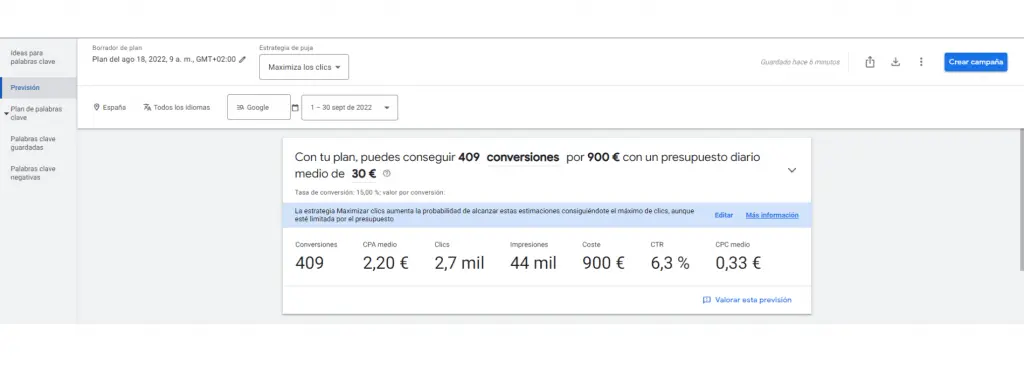Click the share plan icon

click(870, 62)
